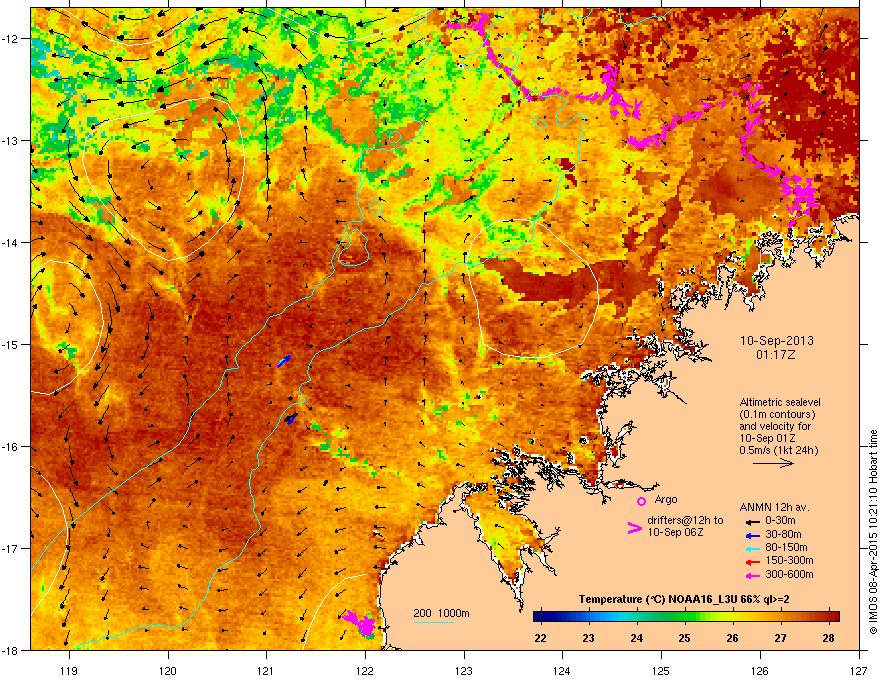This screenshot has height=680, width=880.
Task: Click the magenta drifter track cluster near 18°S
Action: 360,623
